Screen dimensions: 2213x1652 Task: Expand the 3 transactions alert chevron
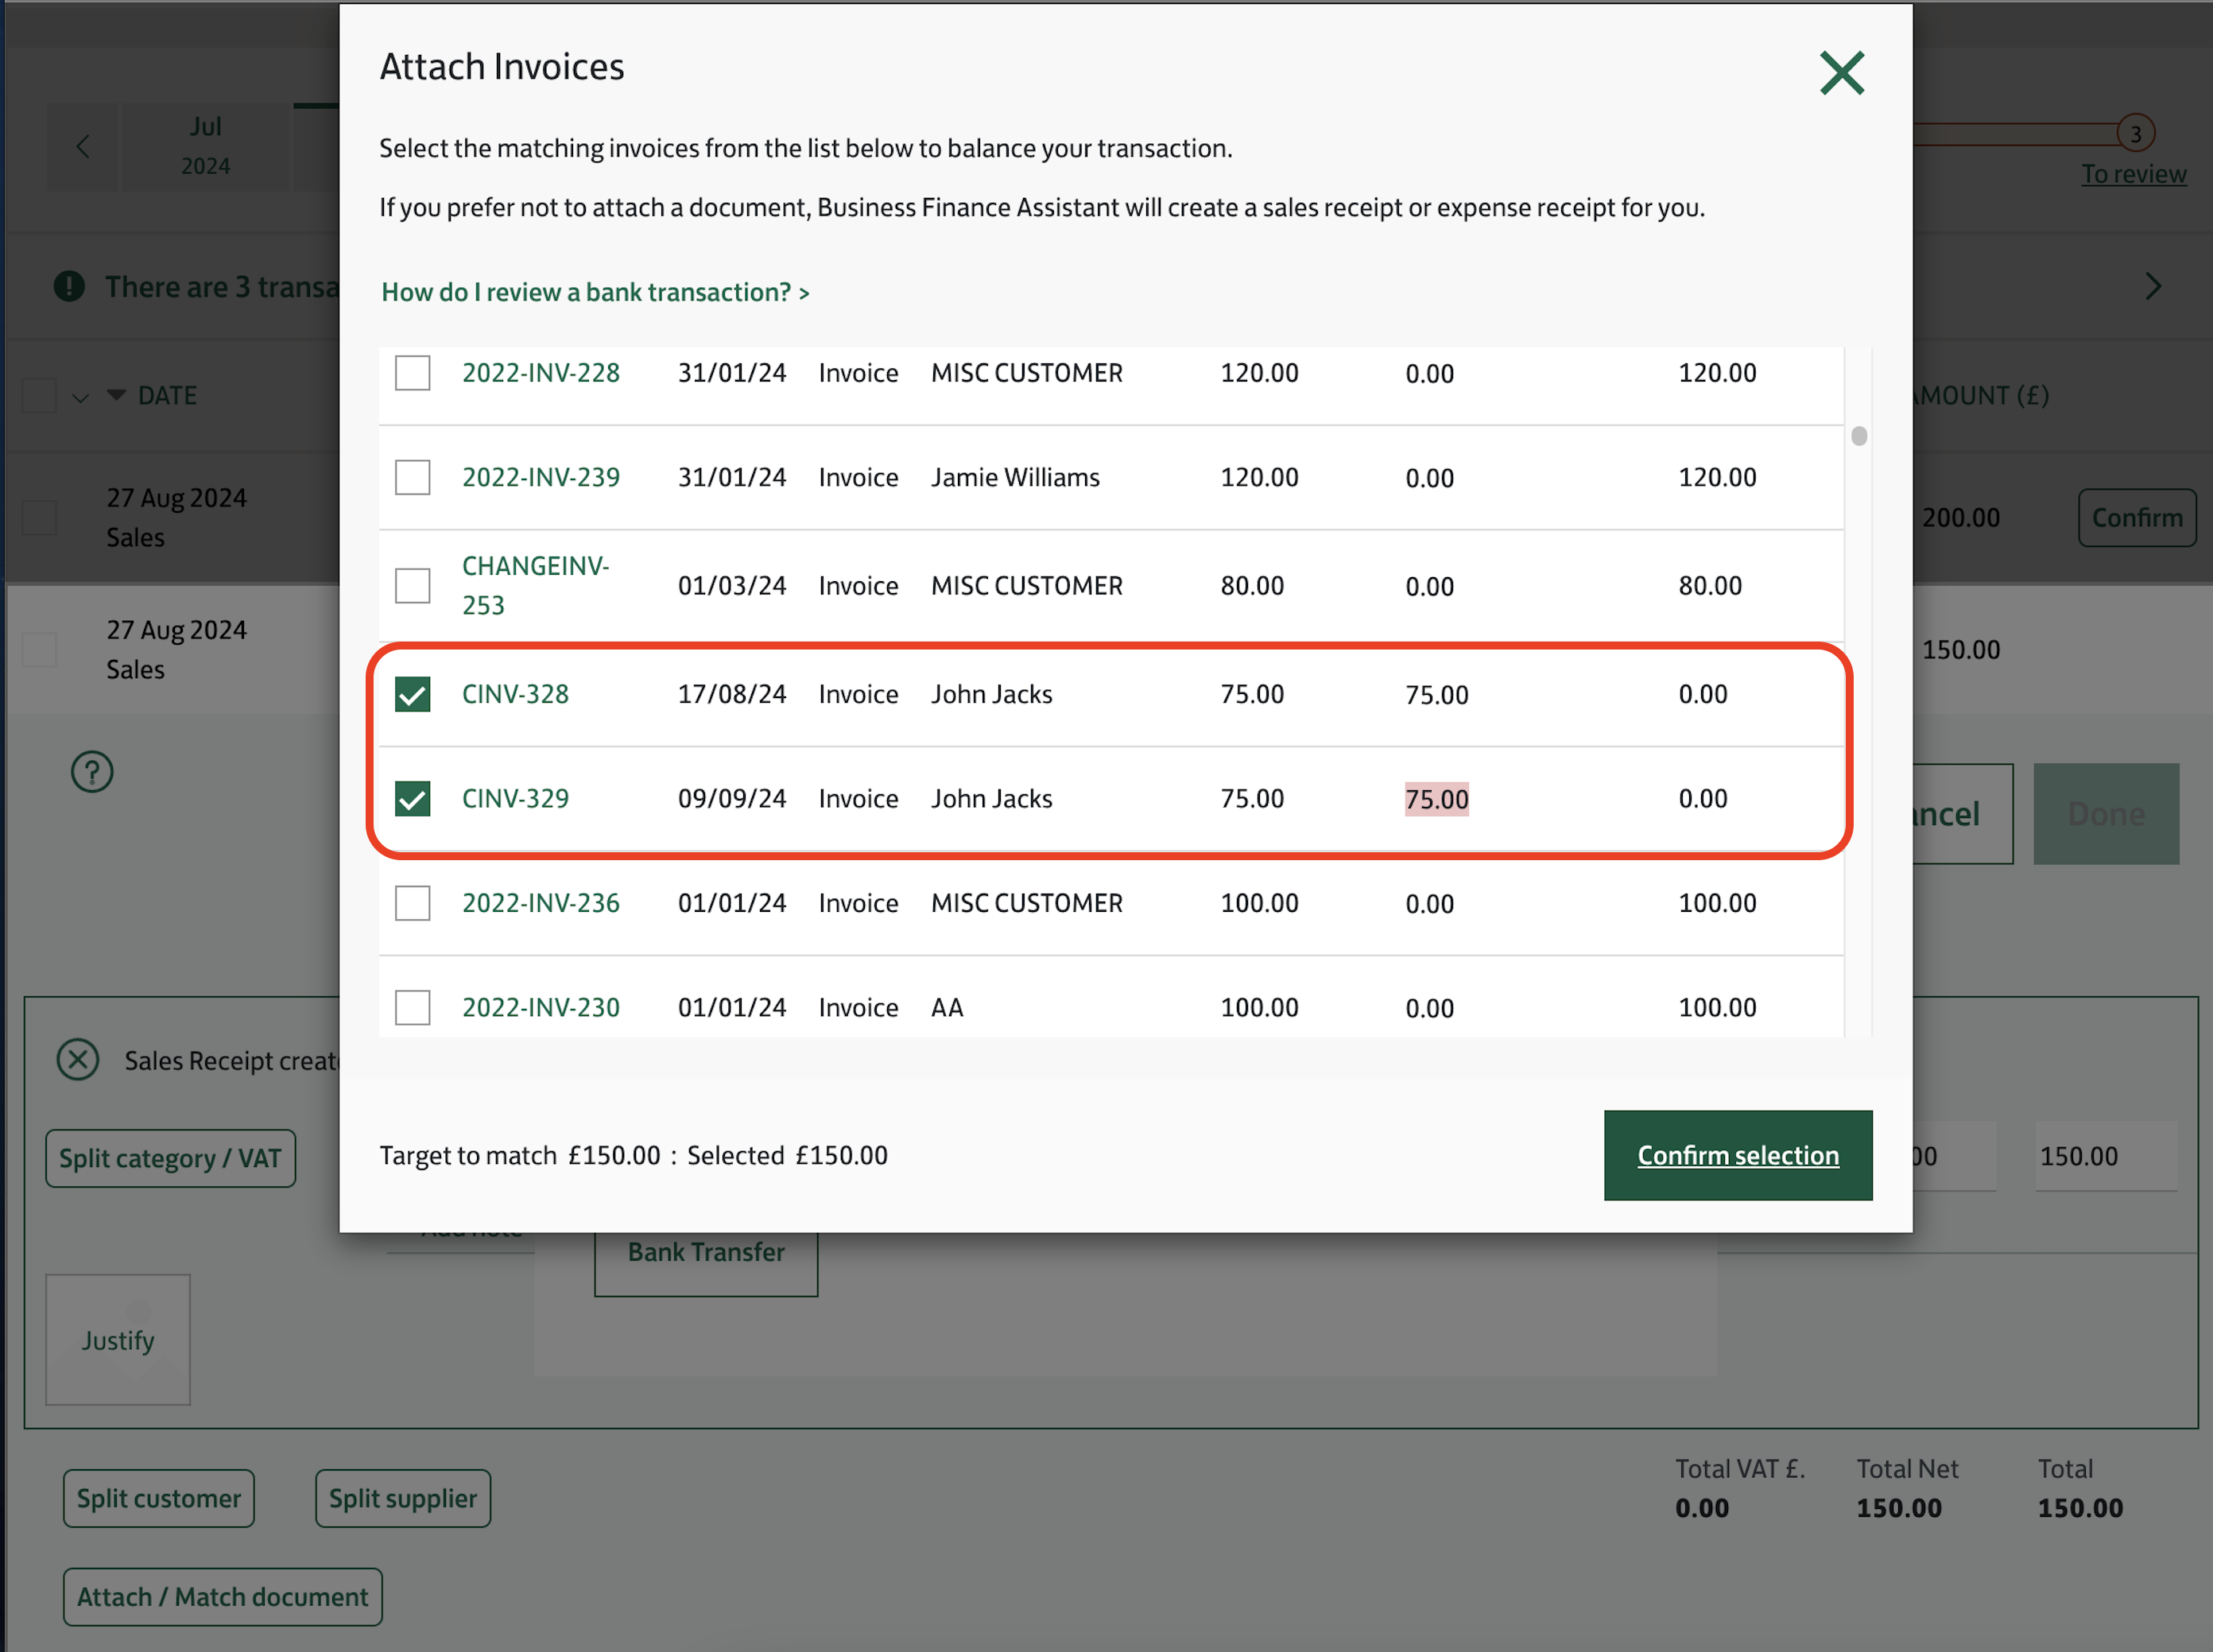pos(2153,287)
